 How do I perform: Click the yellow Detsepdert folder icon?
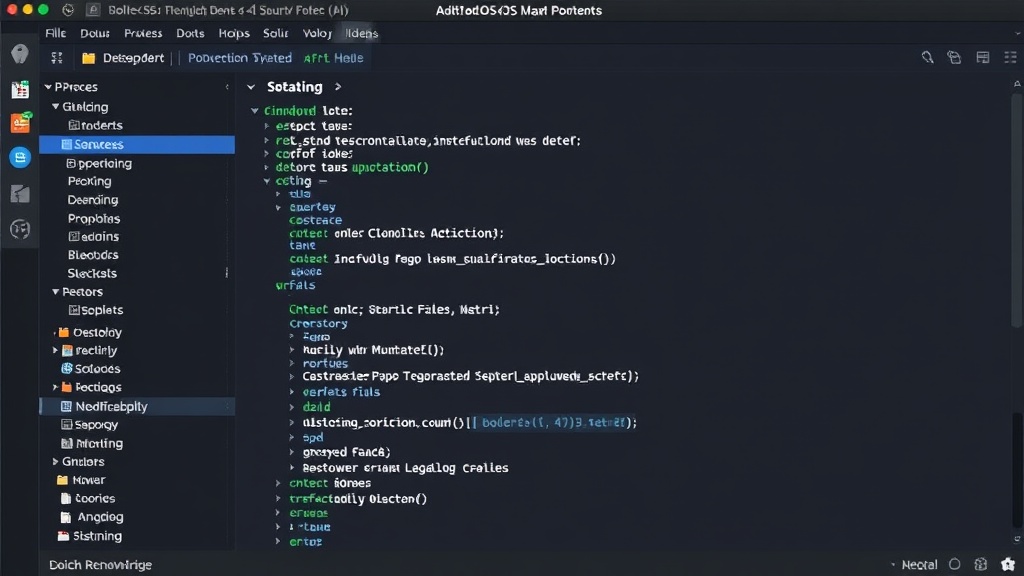pyautogui.click(x=88, y=58)
